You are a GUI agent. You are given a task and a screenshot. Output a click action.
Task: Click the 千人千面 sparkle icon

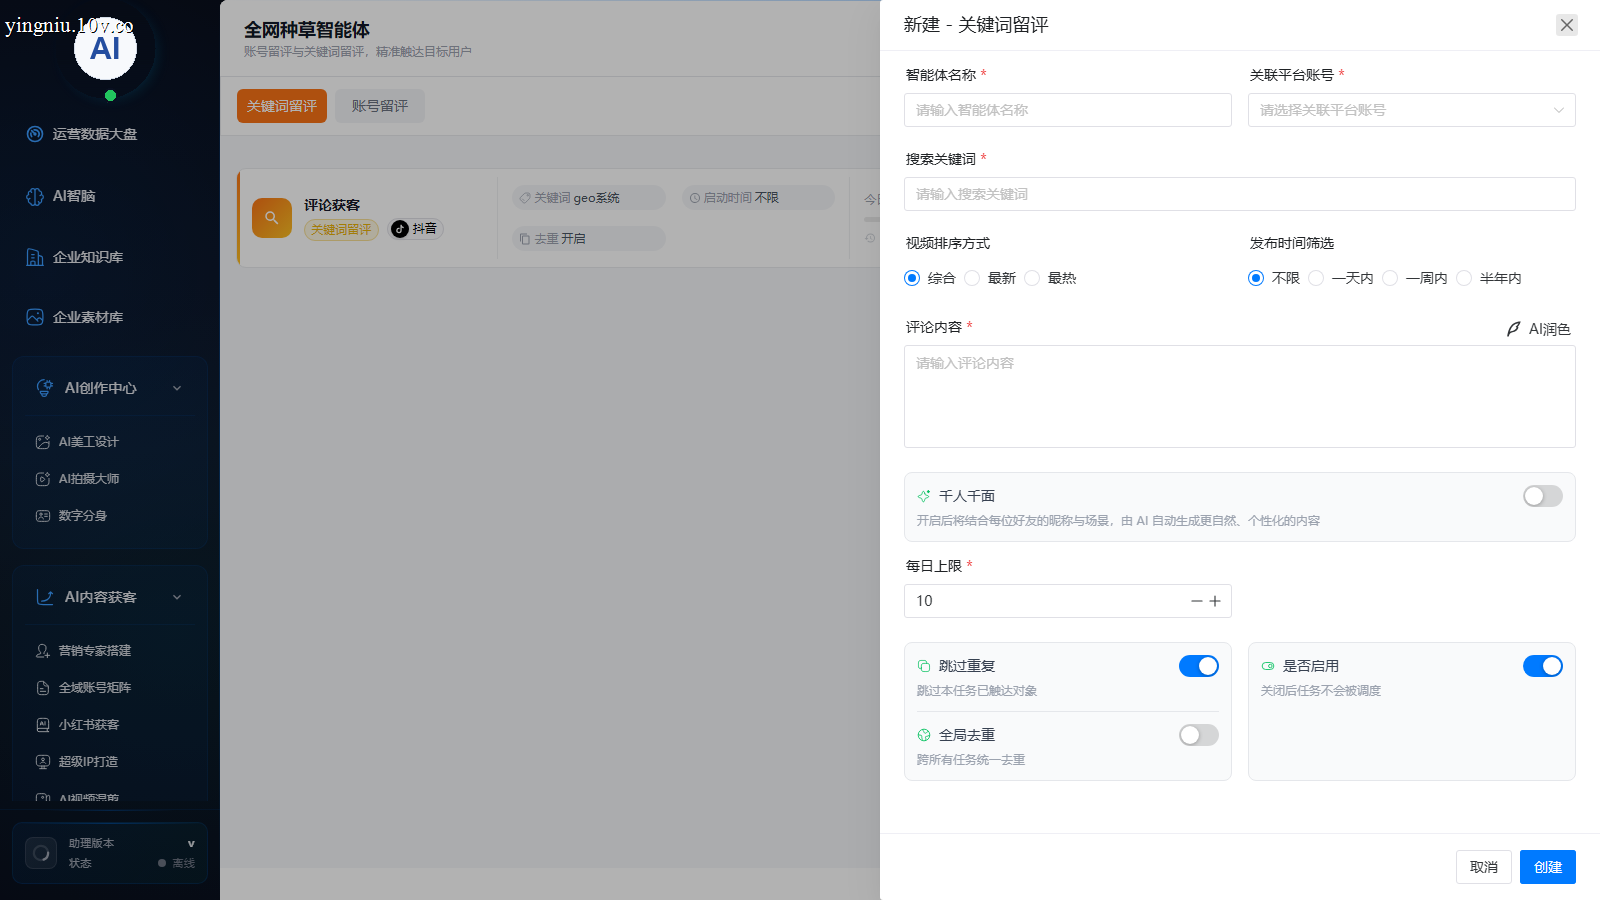[x=924, y=496]
